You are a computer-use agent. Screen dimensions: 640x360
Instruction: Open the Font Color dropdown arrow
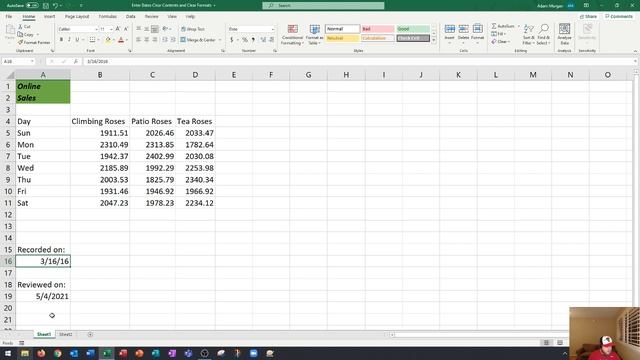pyautogui.click(x=127, y=40)
